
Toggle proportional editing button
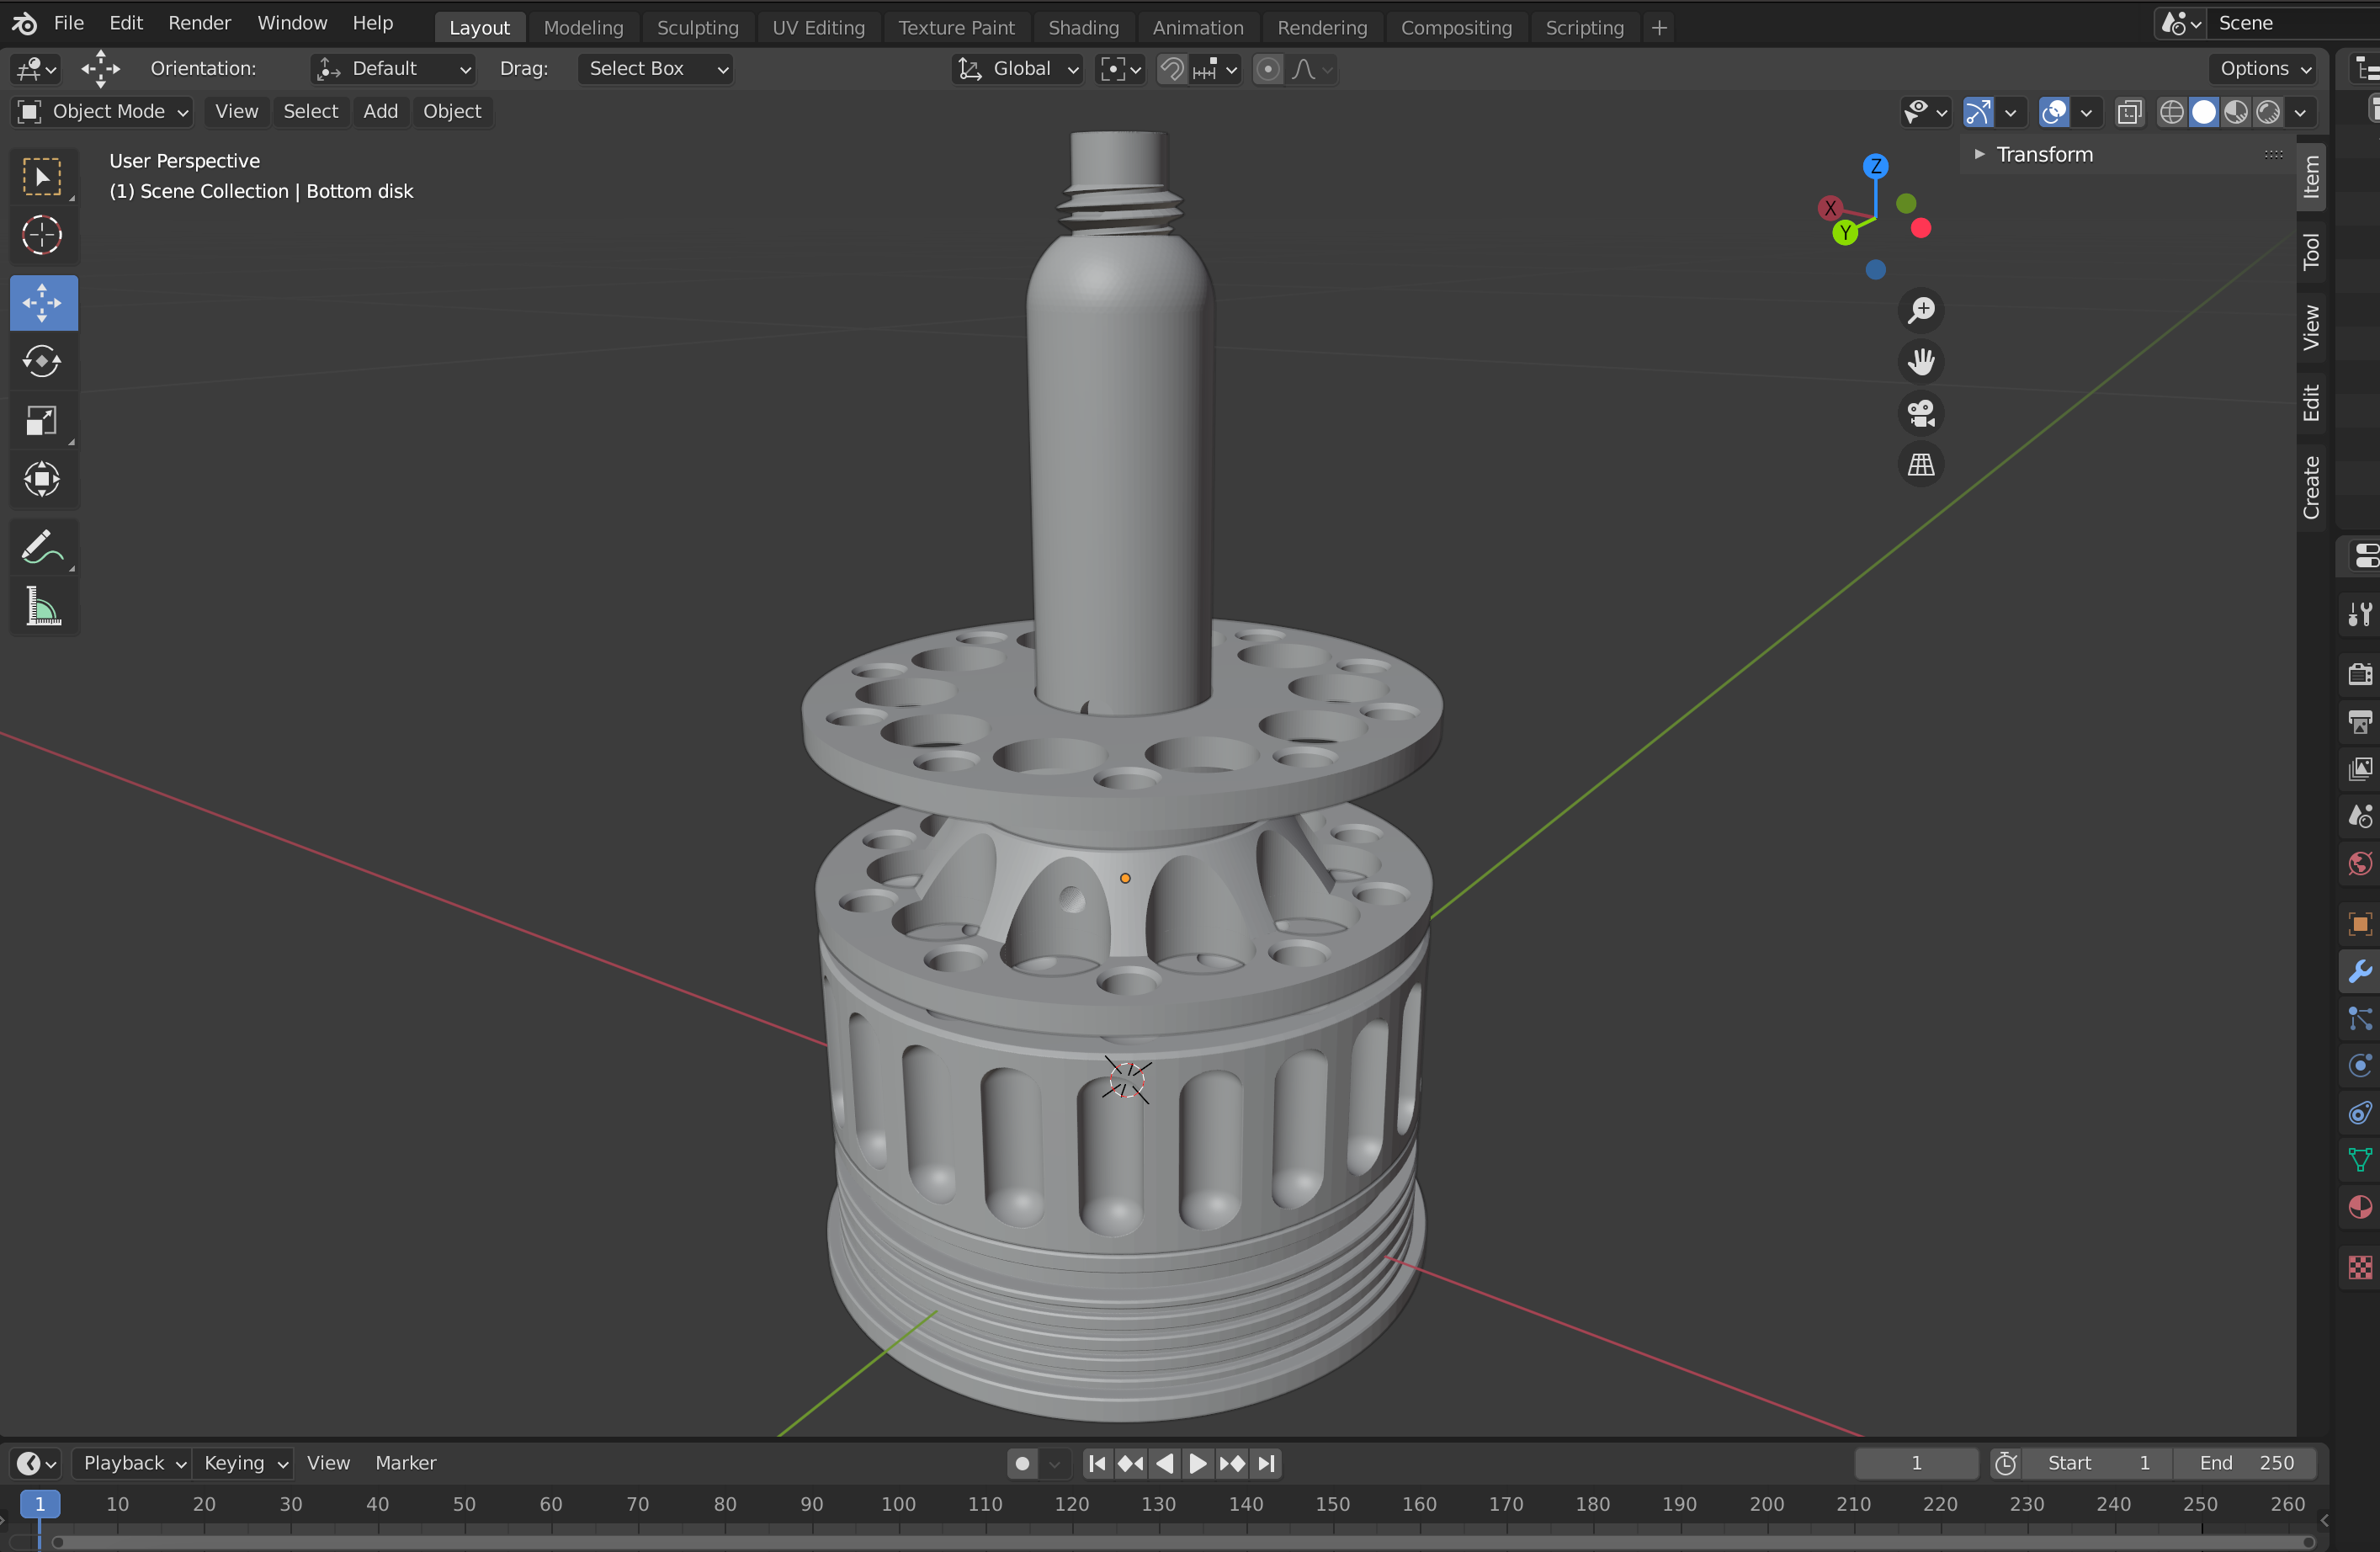pos(1267,69)
